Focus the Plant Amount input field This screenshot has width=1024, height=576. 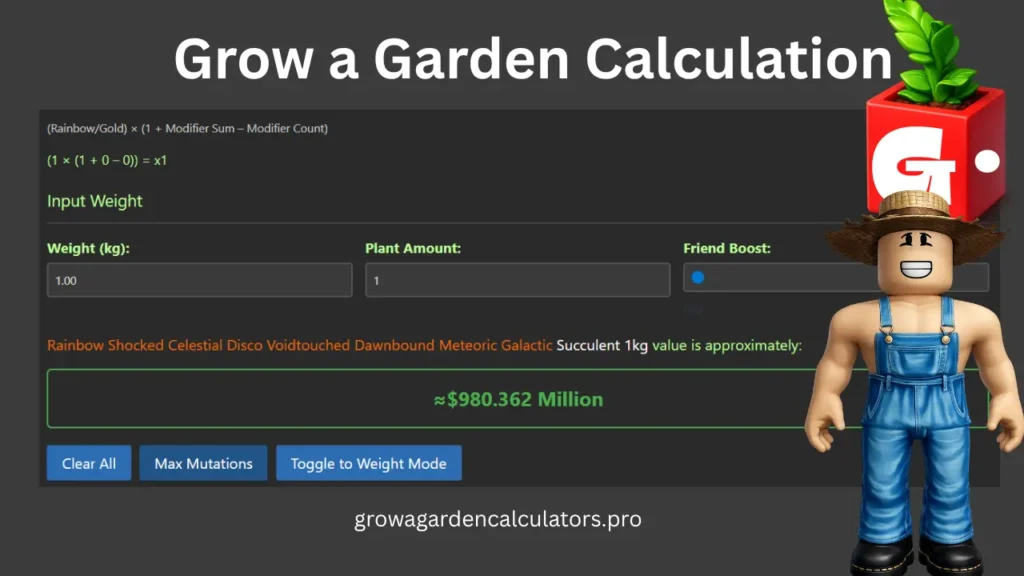517,280
